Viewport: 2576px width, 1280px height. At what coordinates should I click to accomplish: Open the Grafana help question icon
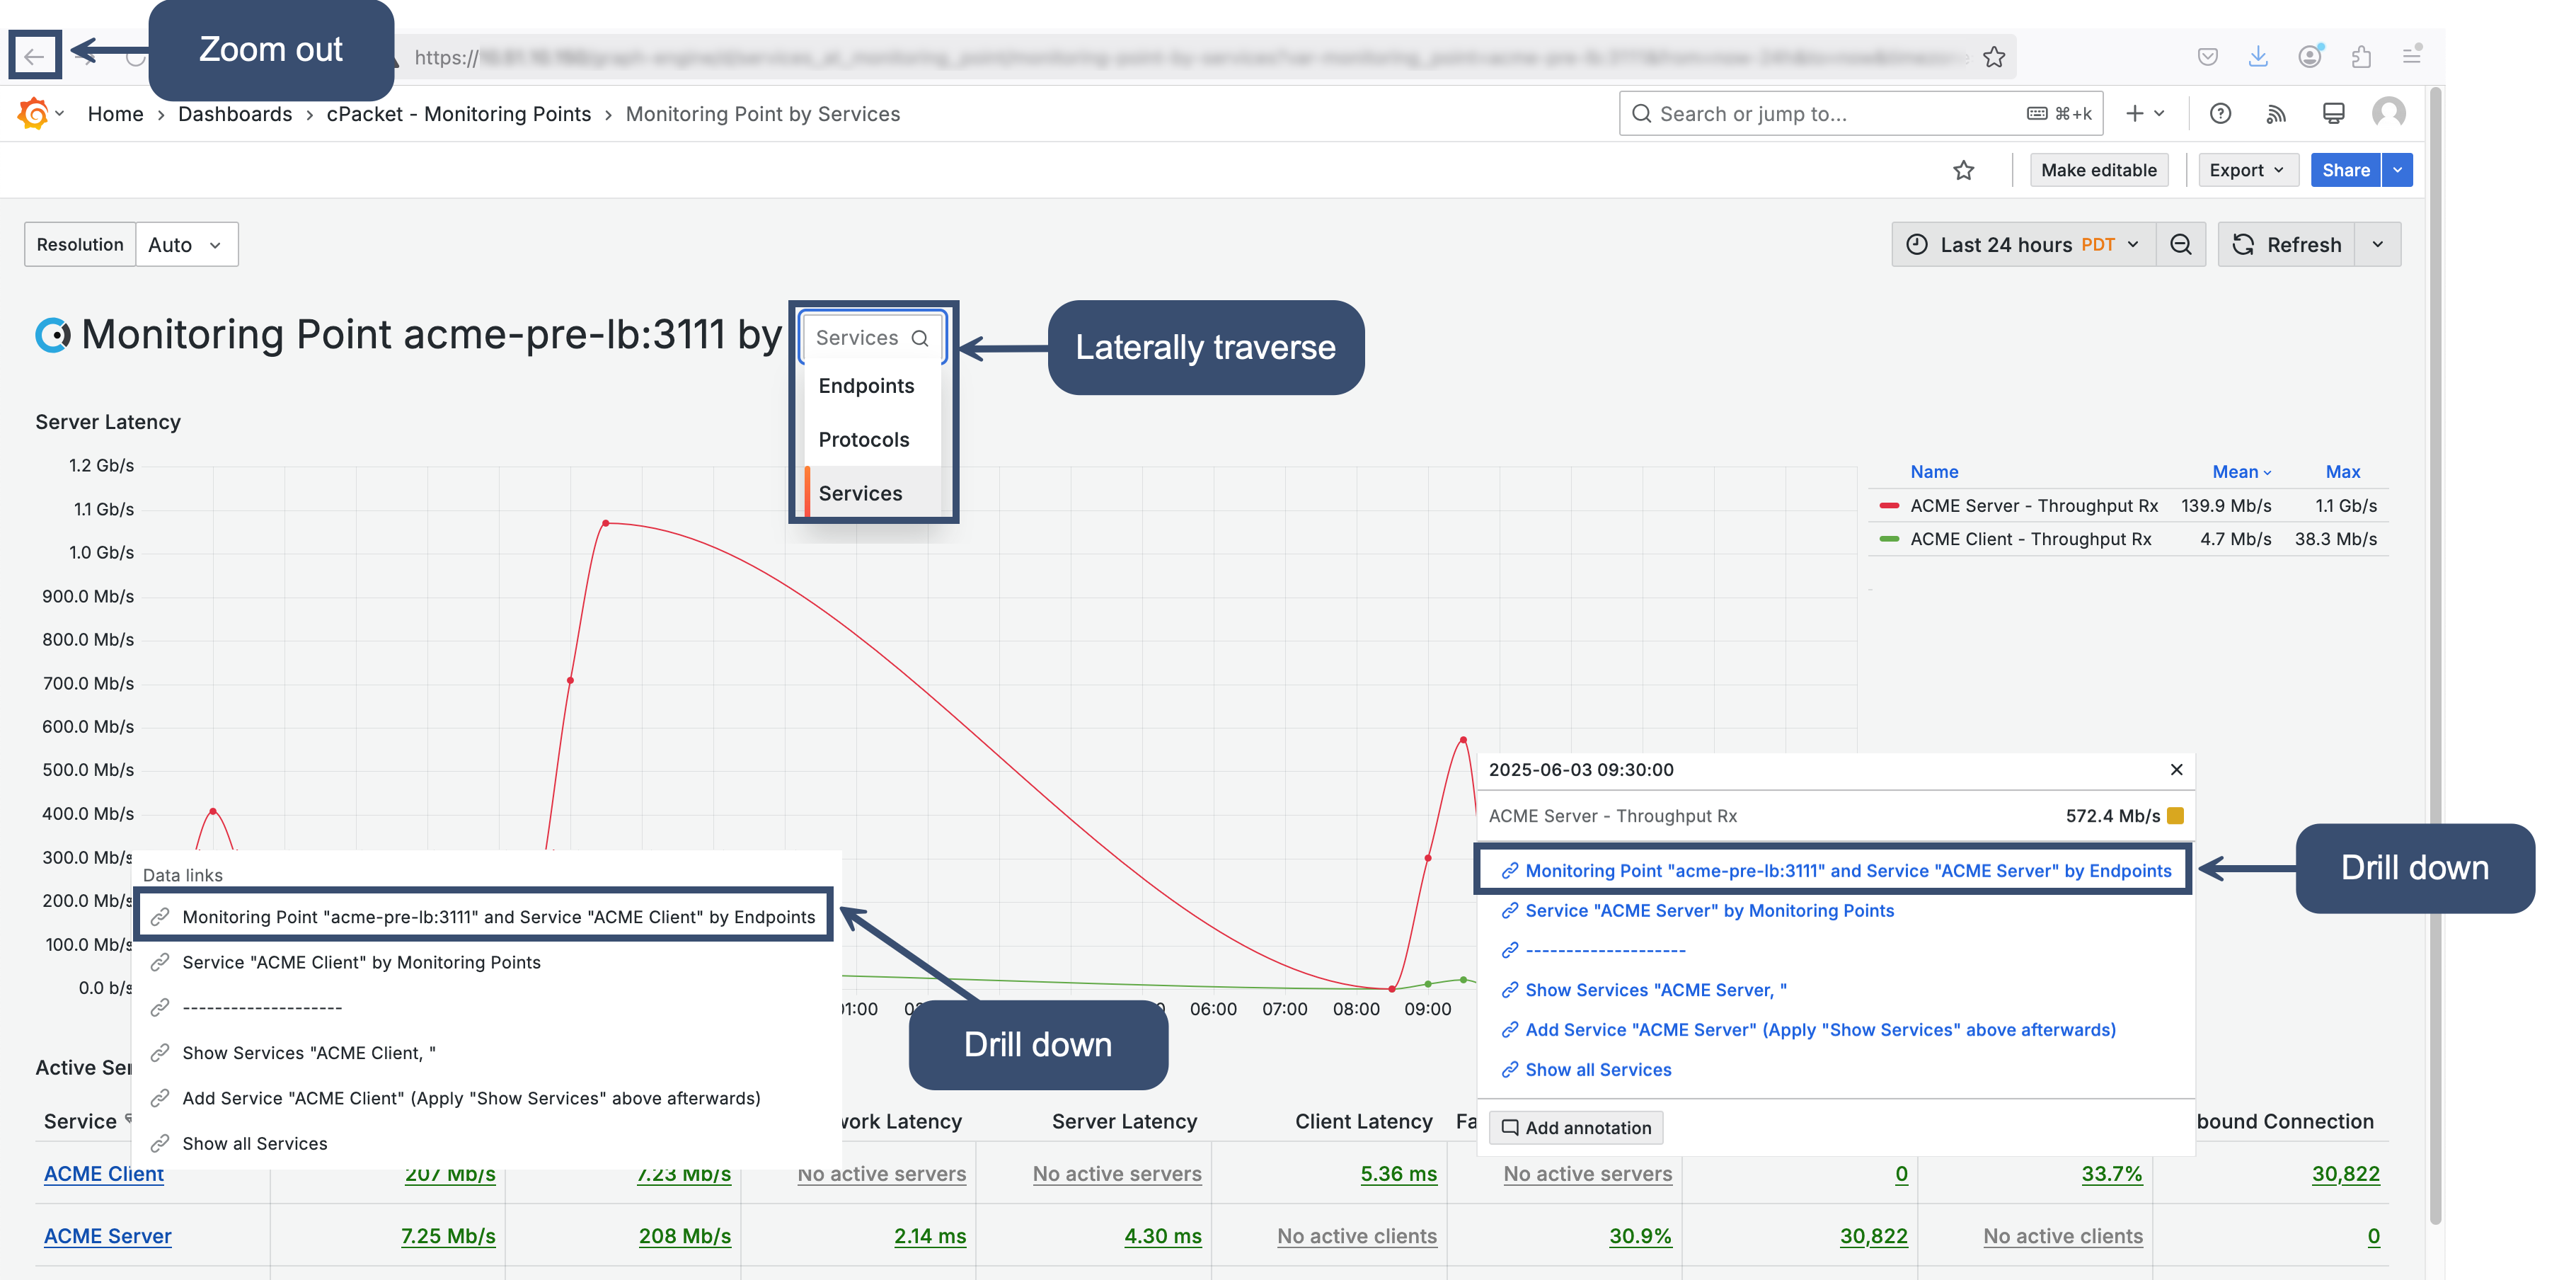[2220, 114]
